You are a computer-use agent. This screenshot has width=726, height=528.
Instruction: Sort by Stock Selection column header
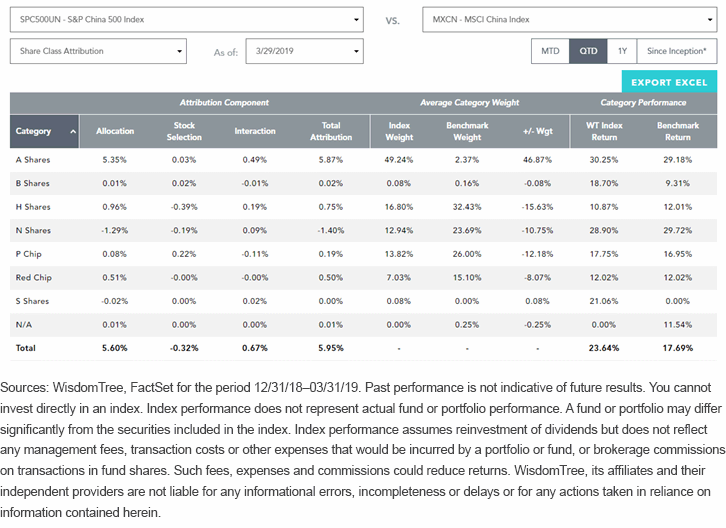[184, 131]
